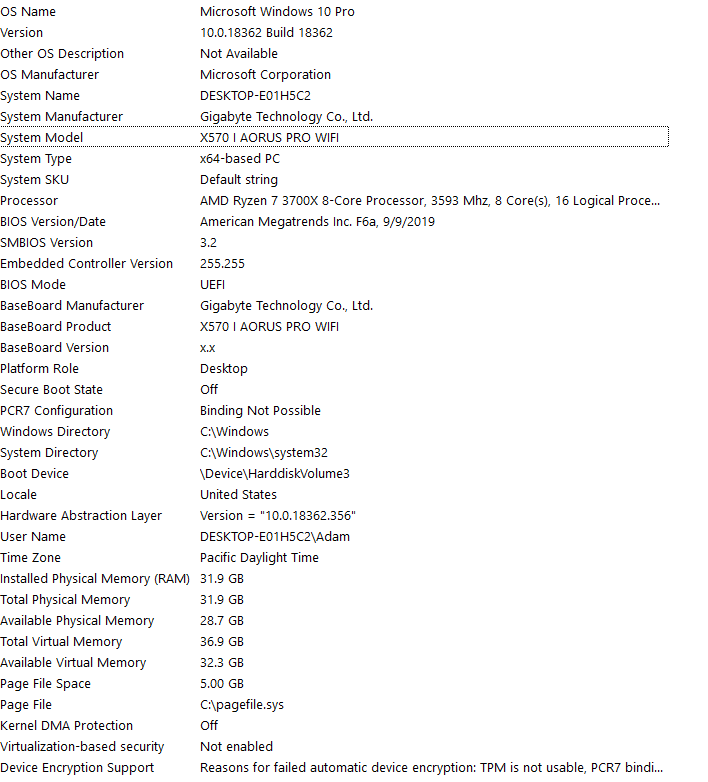Click the 'C:\Windows\system32' value

[x=264, y=452]
